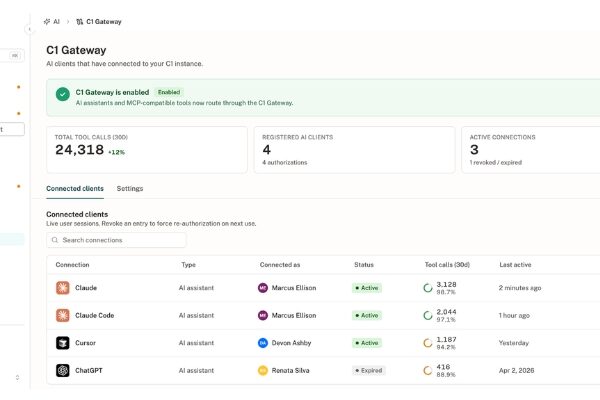
Task: Click Renata Silva avatar icon
Action: click(263, 371)
